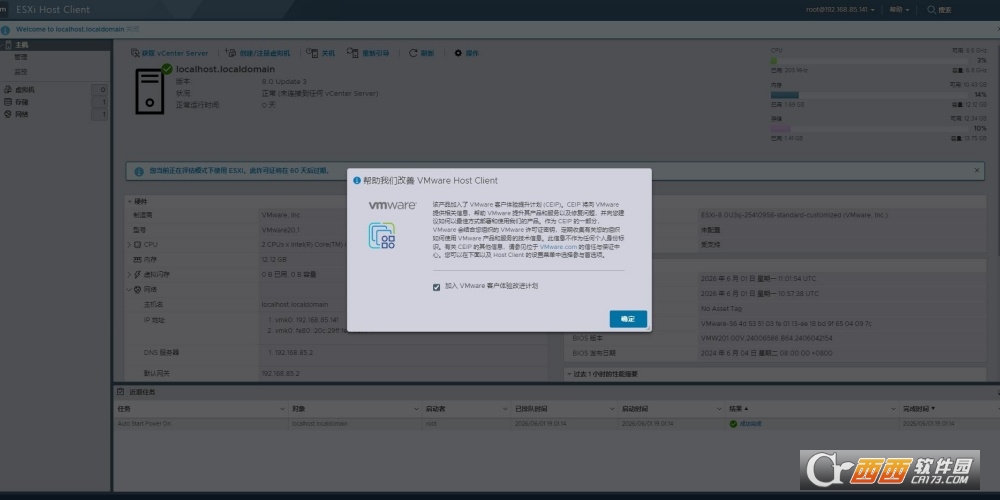This screenshot has height=500, width=1000.
Task: Click the 确定 button in dialog
Action: [x=628, y=319]
